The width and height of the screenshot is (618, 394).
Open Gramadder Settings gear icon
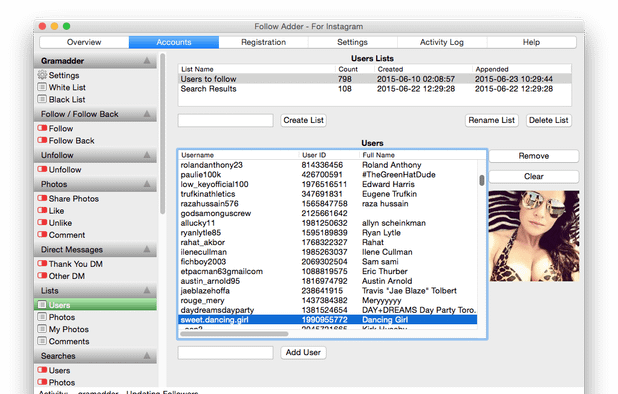pyautogui.click(x=42, y=74)
